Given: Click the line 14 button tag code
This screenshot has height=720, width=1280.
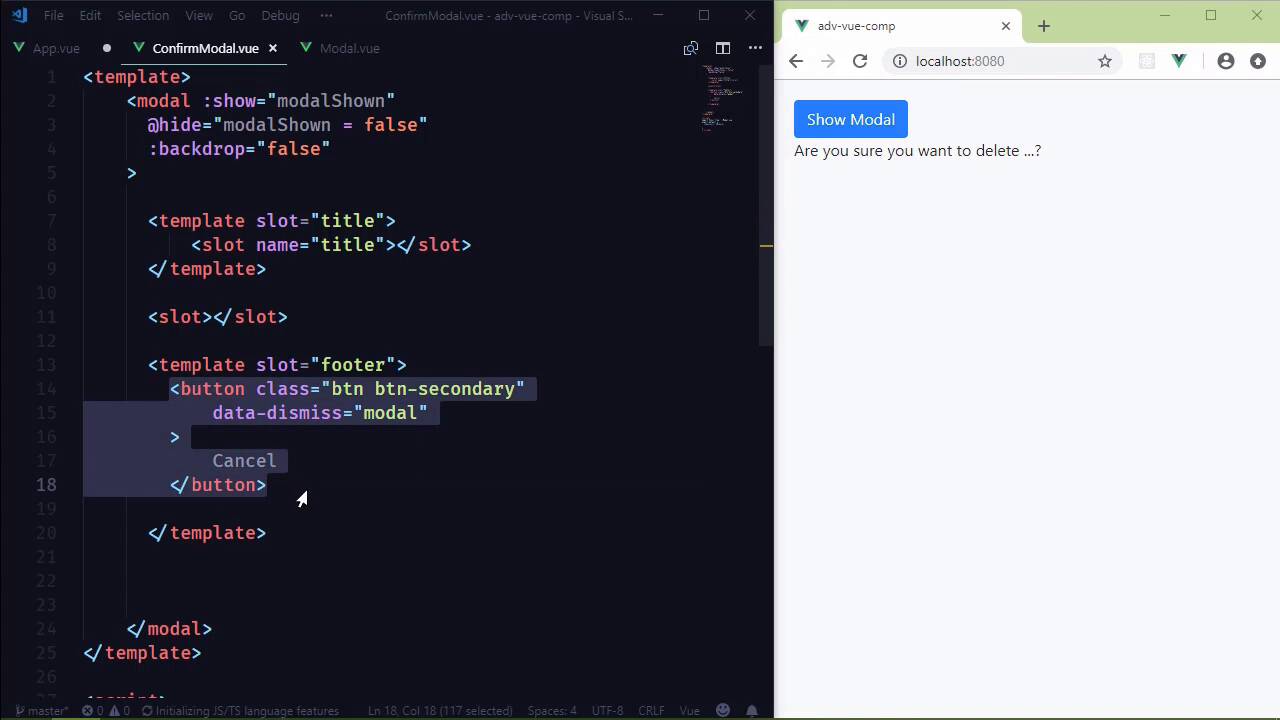Looking at the screenshot, I should pyautogui.click(x=347, y=389).
